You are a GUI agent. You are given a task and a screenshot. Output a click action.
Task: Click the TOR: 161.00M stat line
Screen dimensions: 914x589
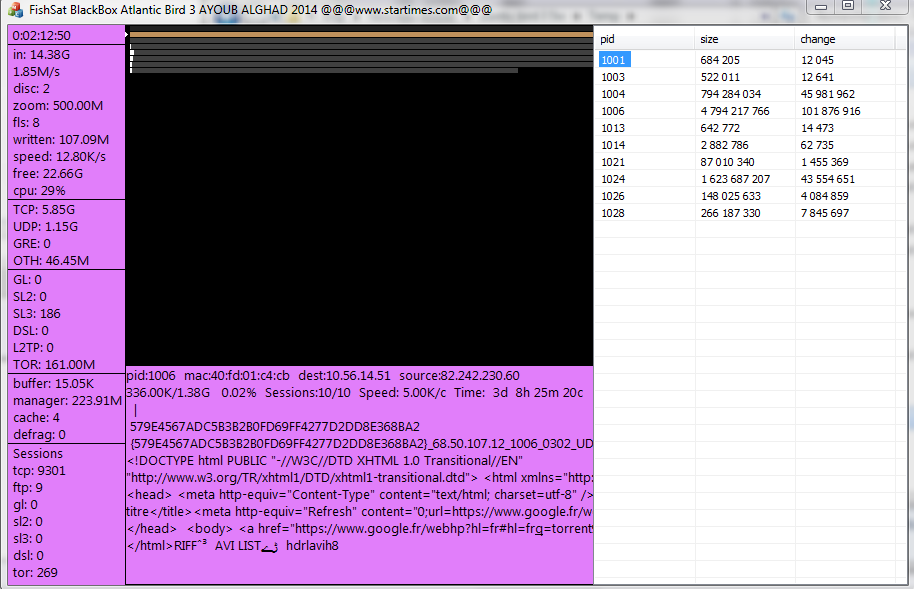(54, 364)
